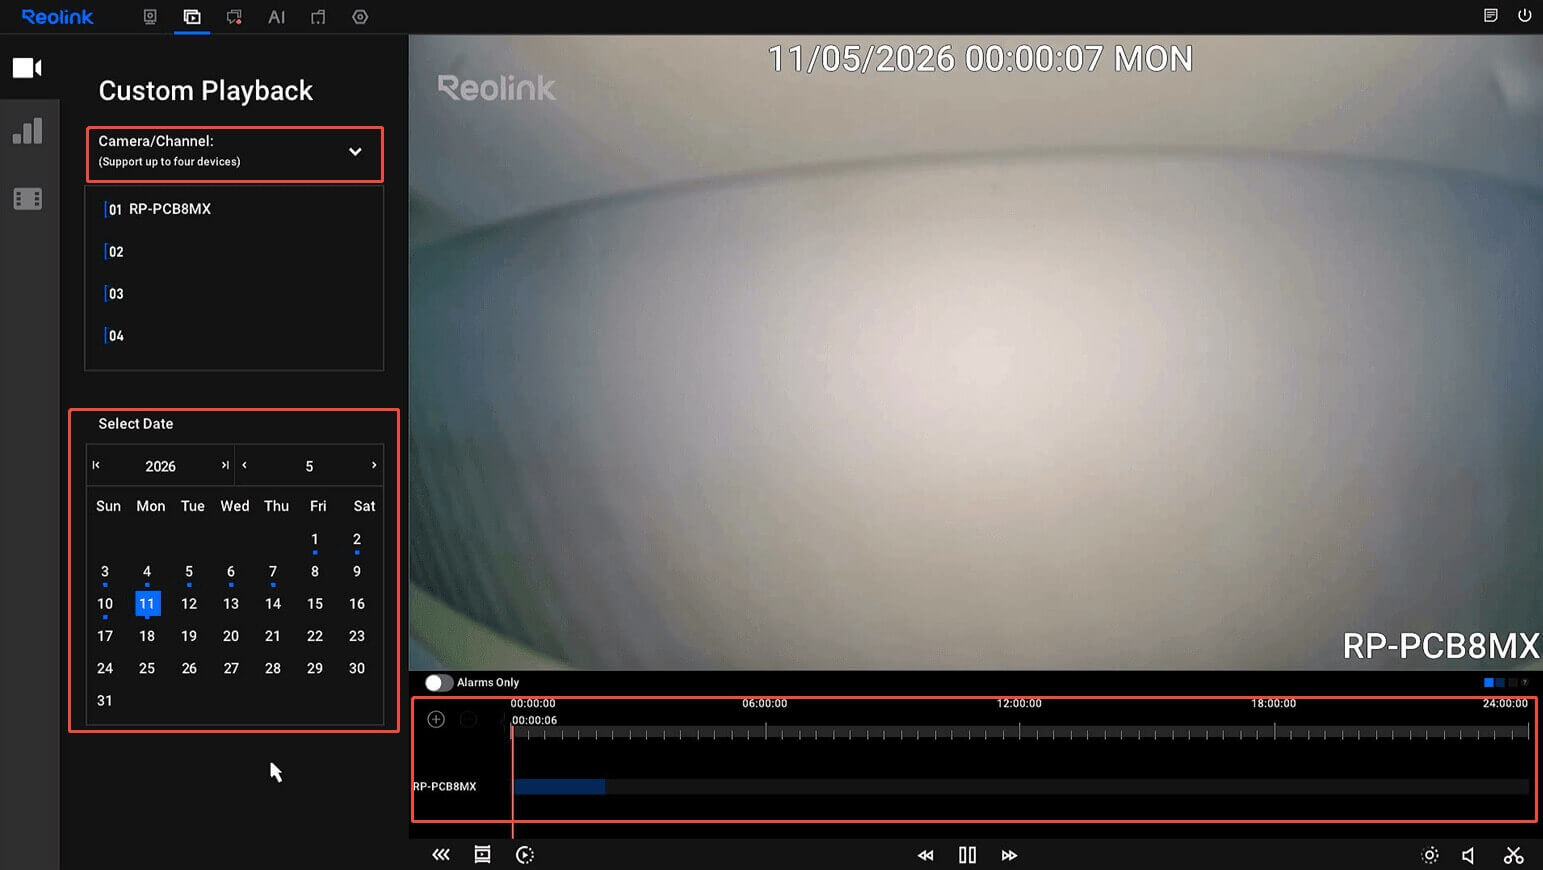Pick May 25 on the calendar
Image resolution: width=1543 pixels, height=870 pixels.
pyautogui.click(x=147, y=668)
